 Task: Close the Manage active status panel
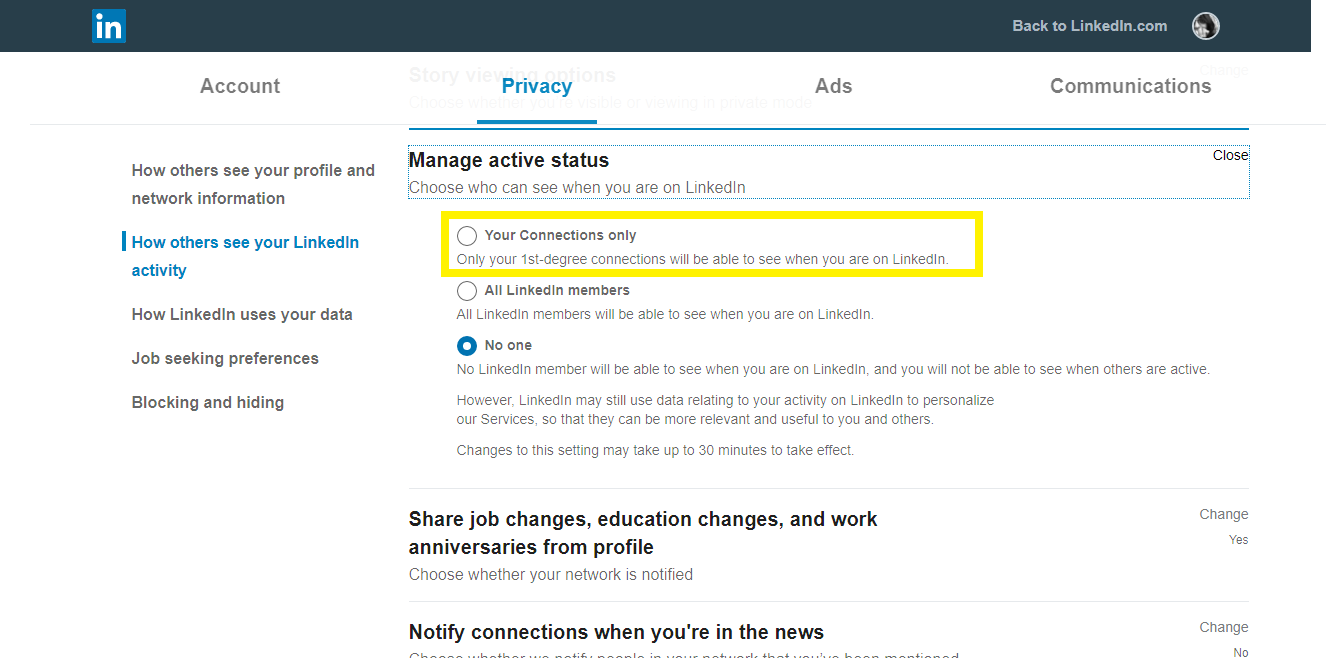[x=1229, y=154]
